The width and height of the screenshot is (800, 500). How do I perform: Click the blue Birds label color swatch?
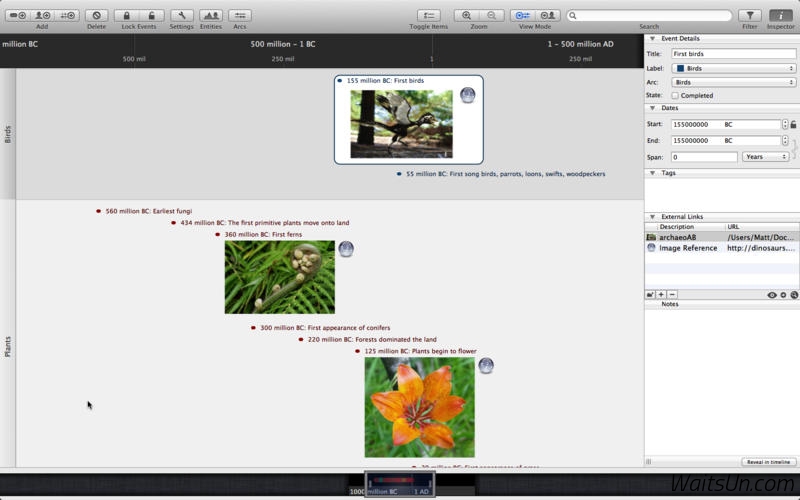[680, 68]
